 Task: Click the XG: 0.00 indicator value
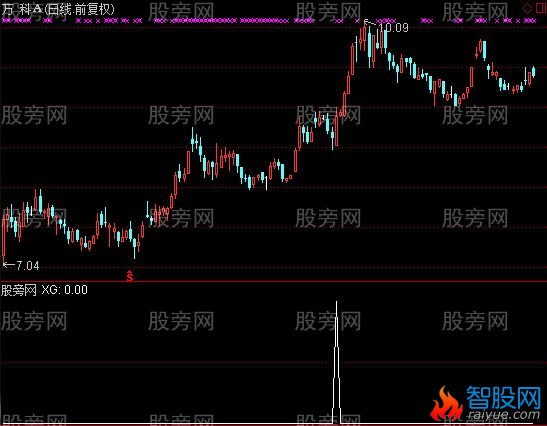(65, 290)
